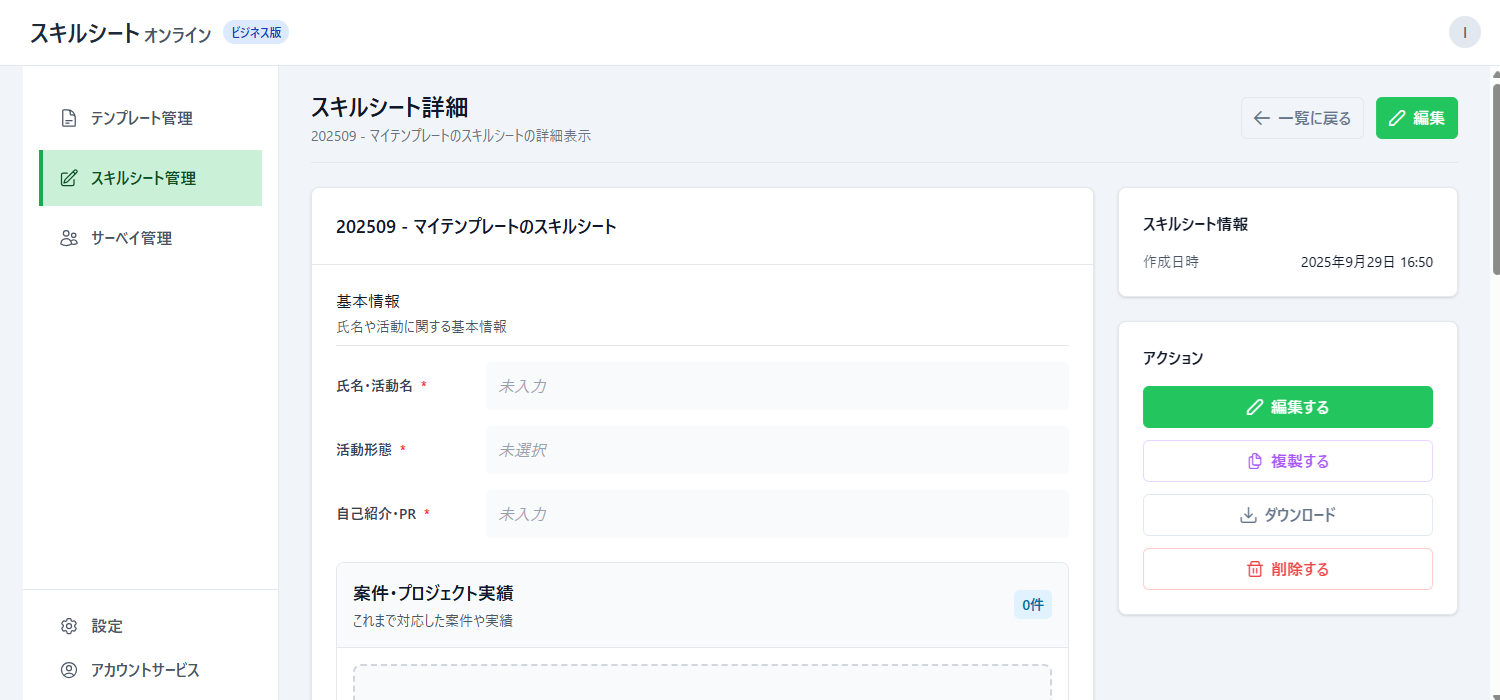Click the 自己紹介・PR field showing 未入力
1500x700 pixels.
click(776, 514)
